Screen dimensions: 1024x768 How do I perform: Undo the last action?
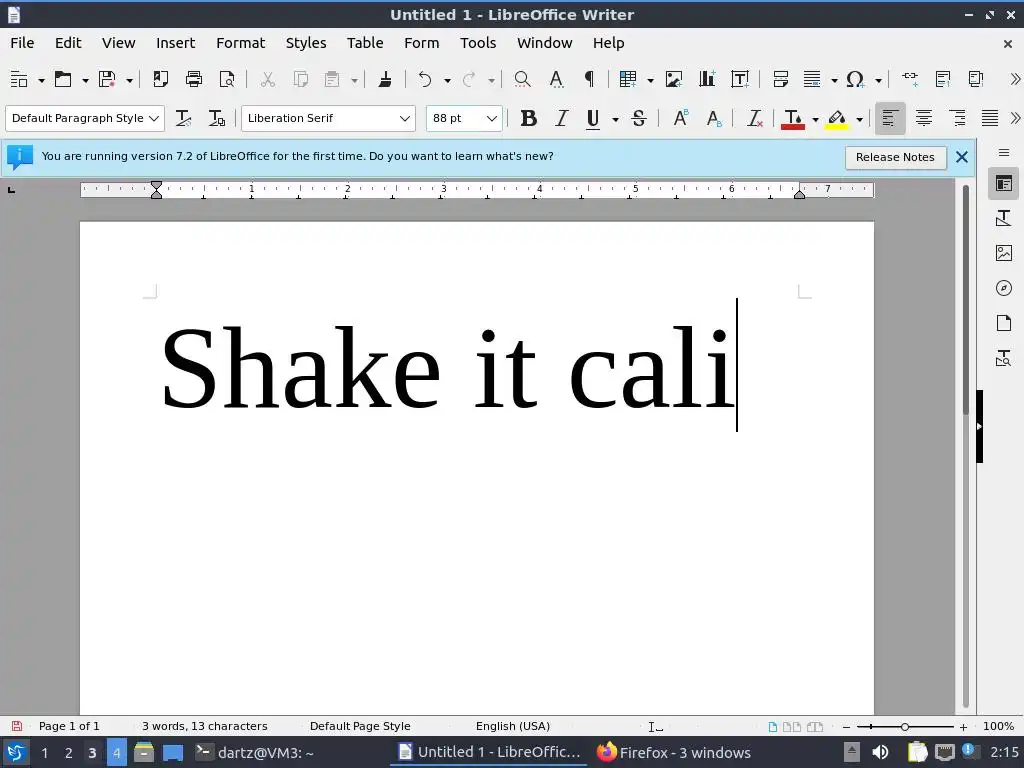point(425,79)
